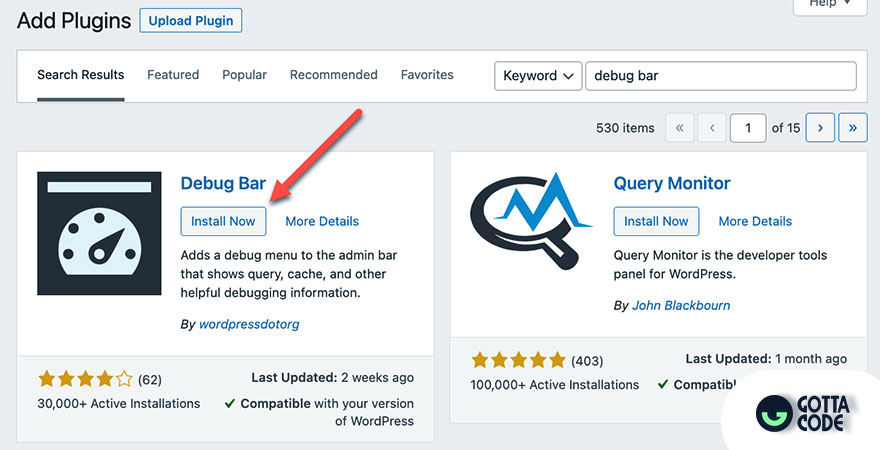The image size is (880, 450).
Task: View More Details for Query Monitor
Action: [x=755, y=221]
